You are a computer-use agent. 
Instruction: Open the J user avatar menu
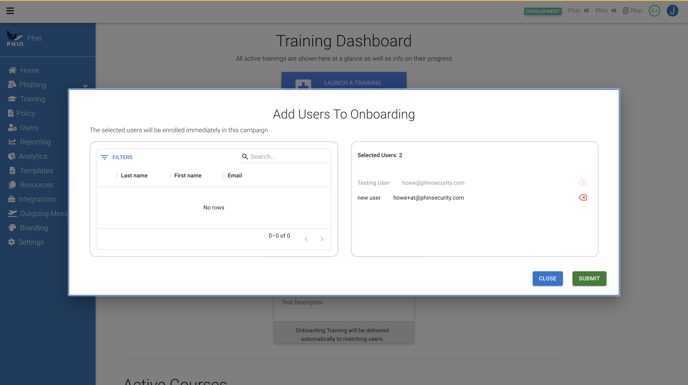click(673, 11)
